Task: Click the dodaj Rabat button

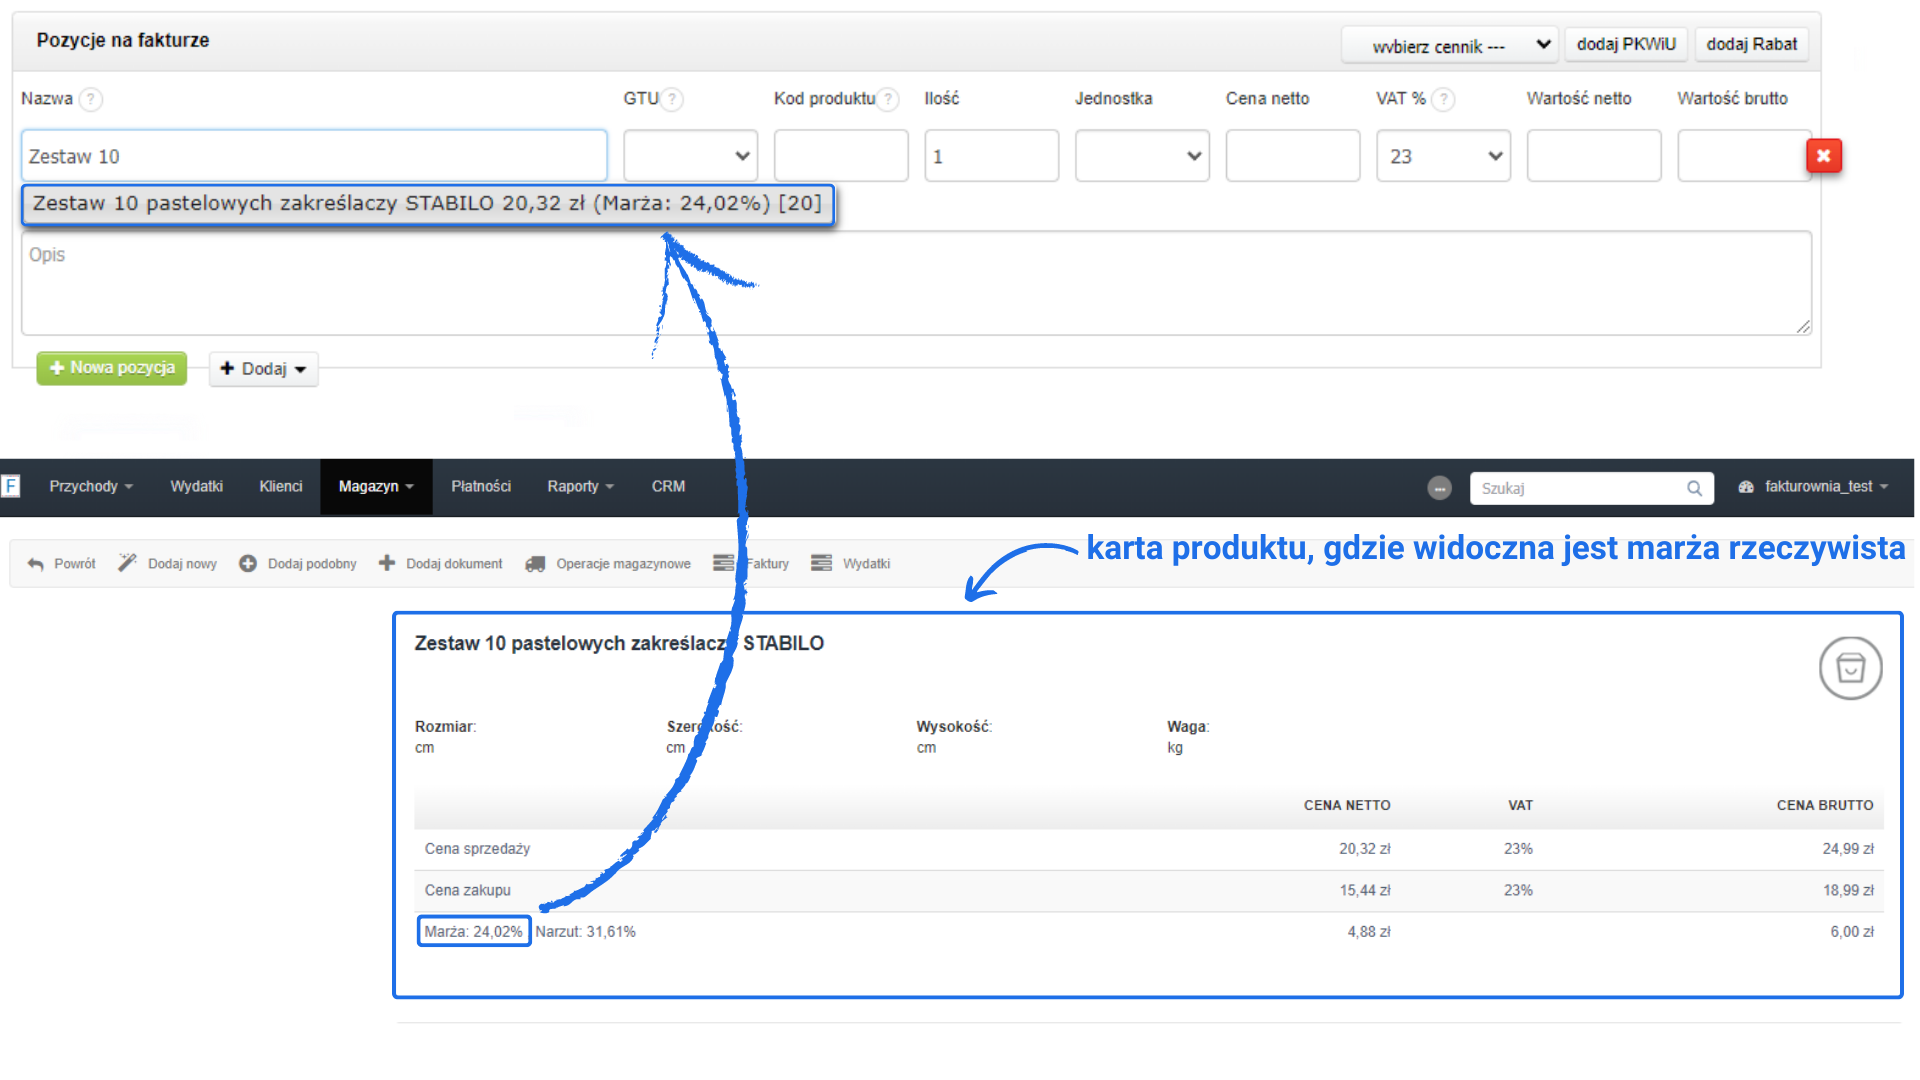Action: click(1751, 45)
